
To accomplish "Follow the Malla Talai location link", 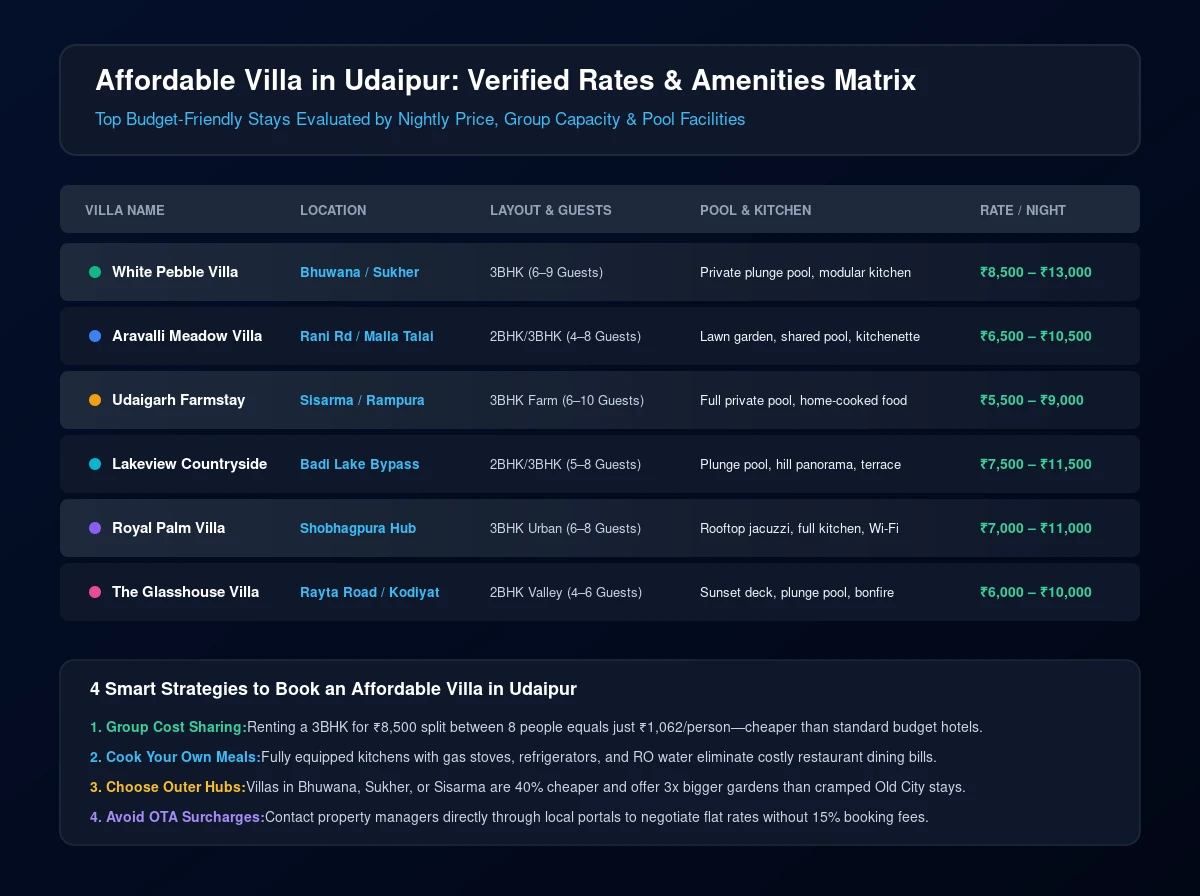I will [x=399, y=336].
